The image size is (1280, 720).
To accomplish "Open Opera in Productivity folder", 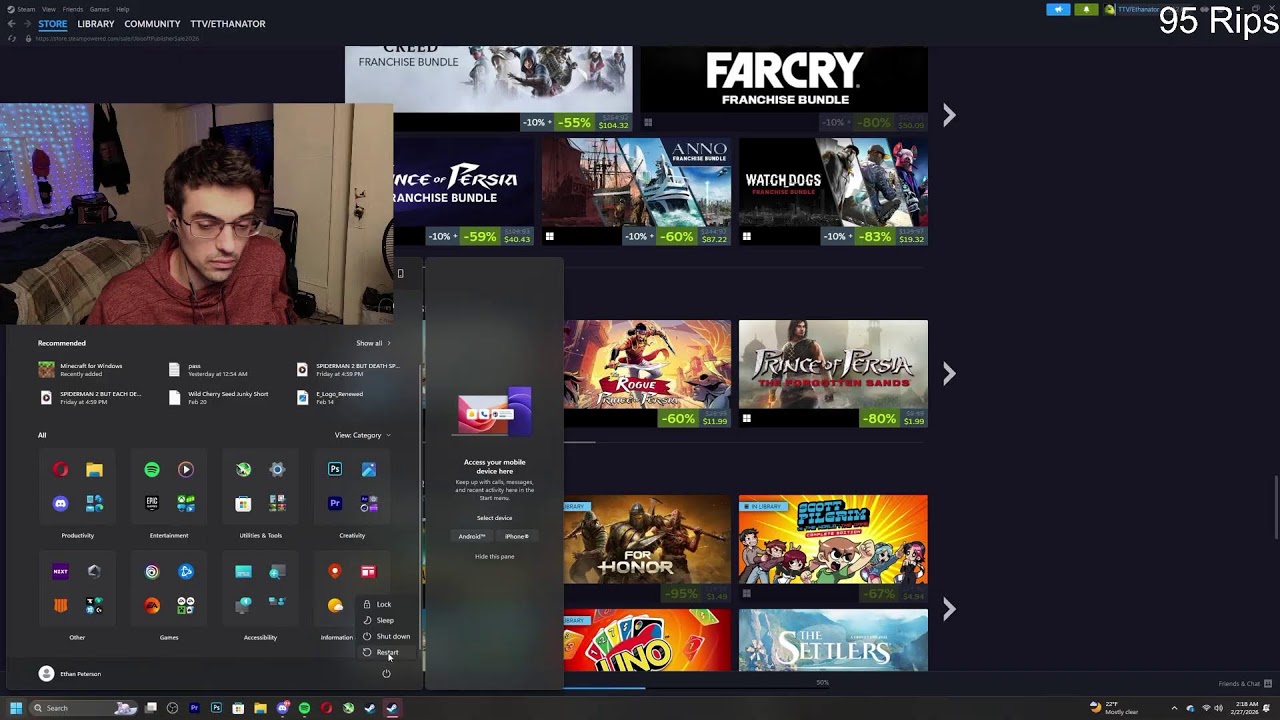I will pos(61,470).
